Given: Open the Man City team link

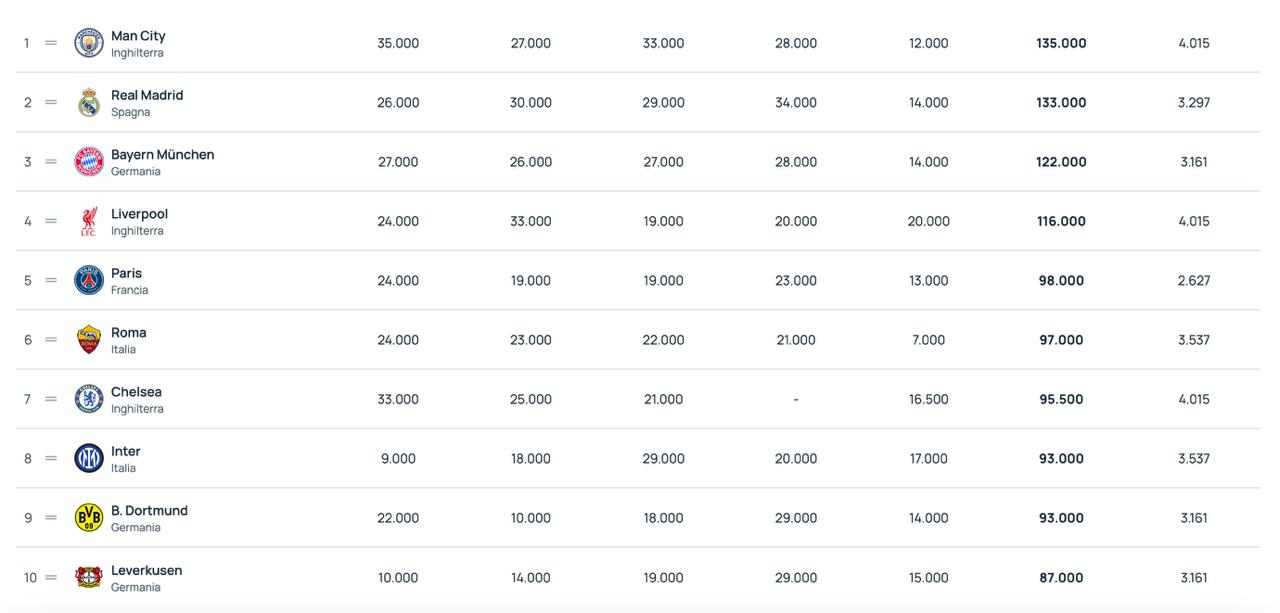Looking at the screenshot, I should (138, 36).
